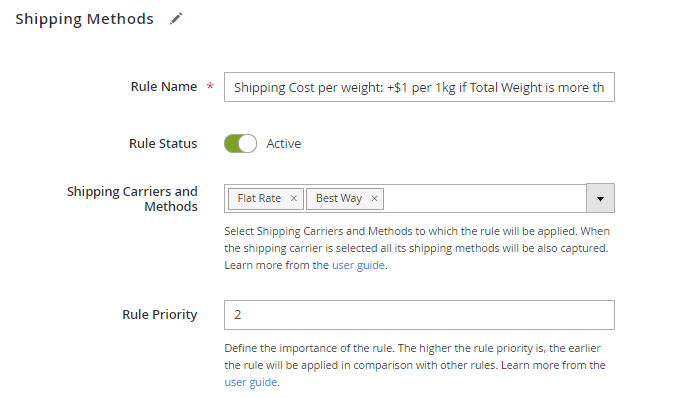Toggle the Rule Status switch
Screen dimensions: 678x398
[x=240, y=144]
